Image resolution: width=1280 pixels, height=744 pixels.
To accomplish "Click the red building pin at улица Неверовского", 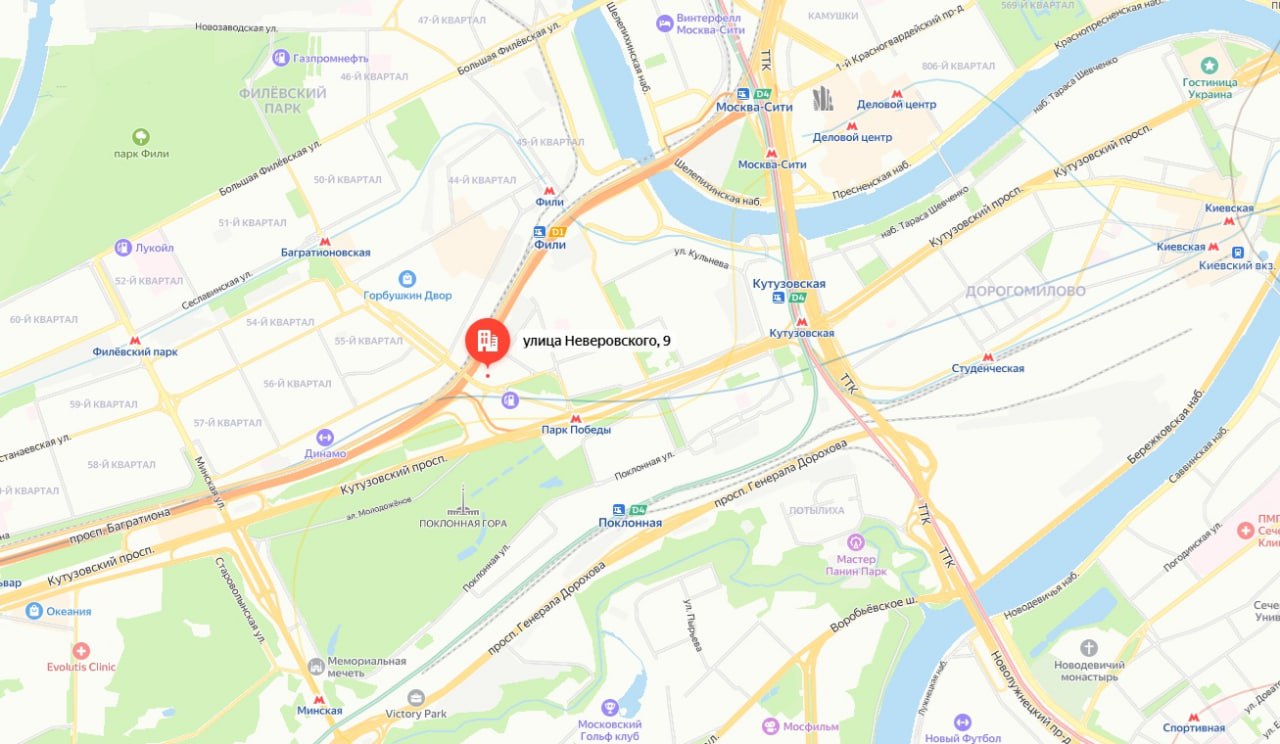I will 487,341.
